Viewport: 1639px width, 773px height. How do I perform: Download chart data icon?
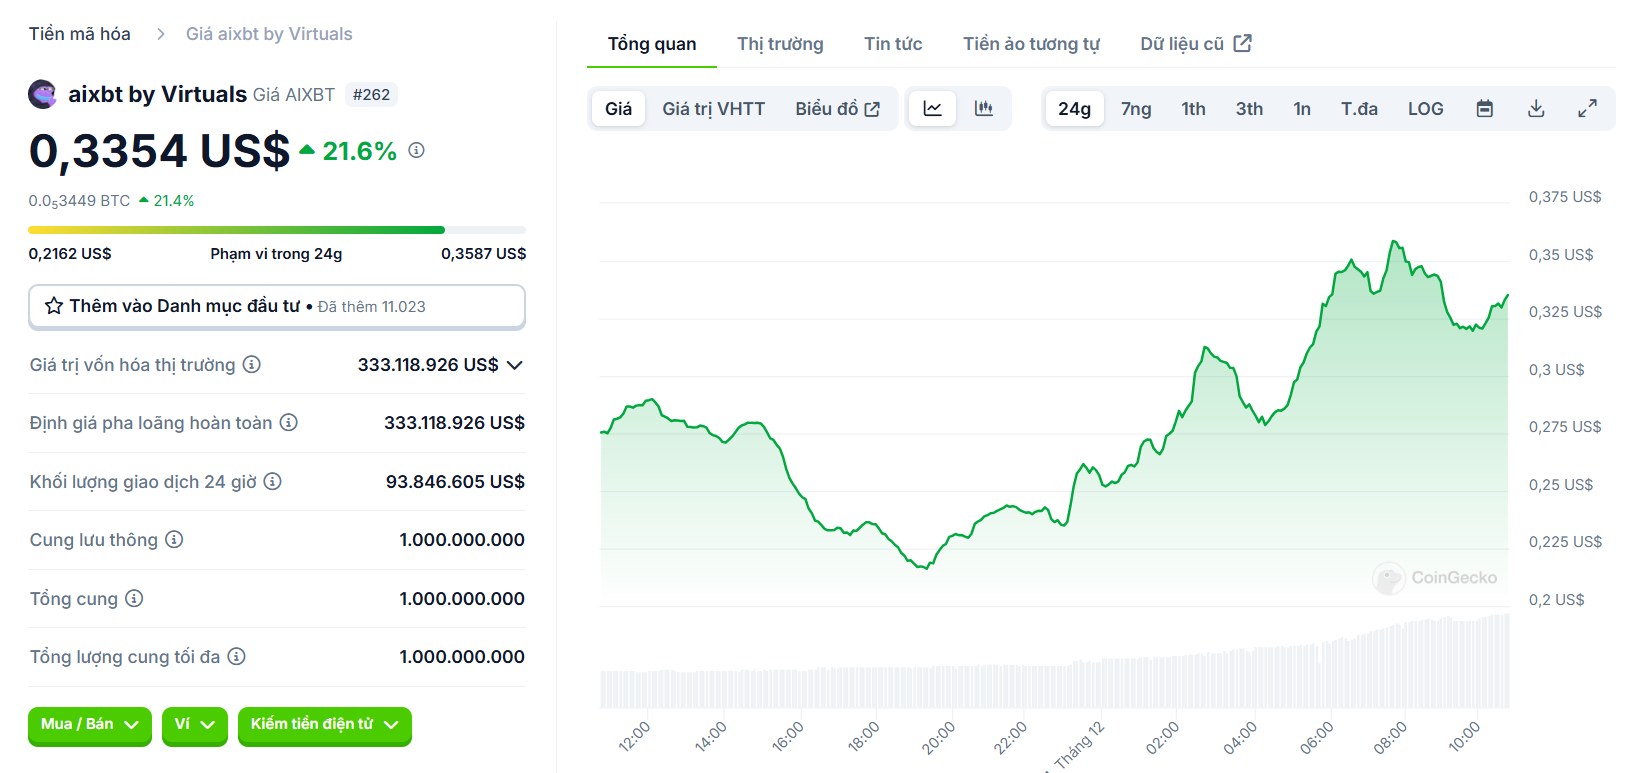click(x=1537, y=108)
